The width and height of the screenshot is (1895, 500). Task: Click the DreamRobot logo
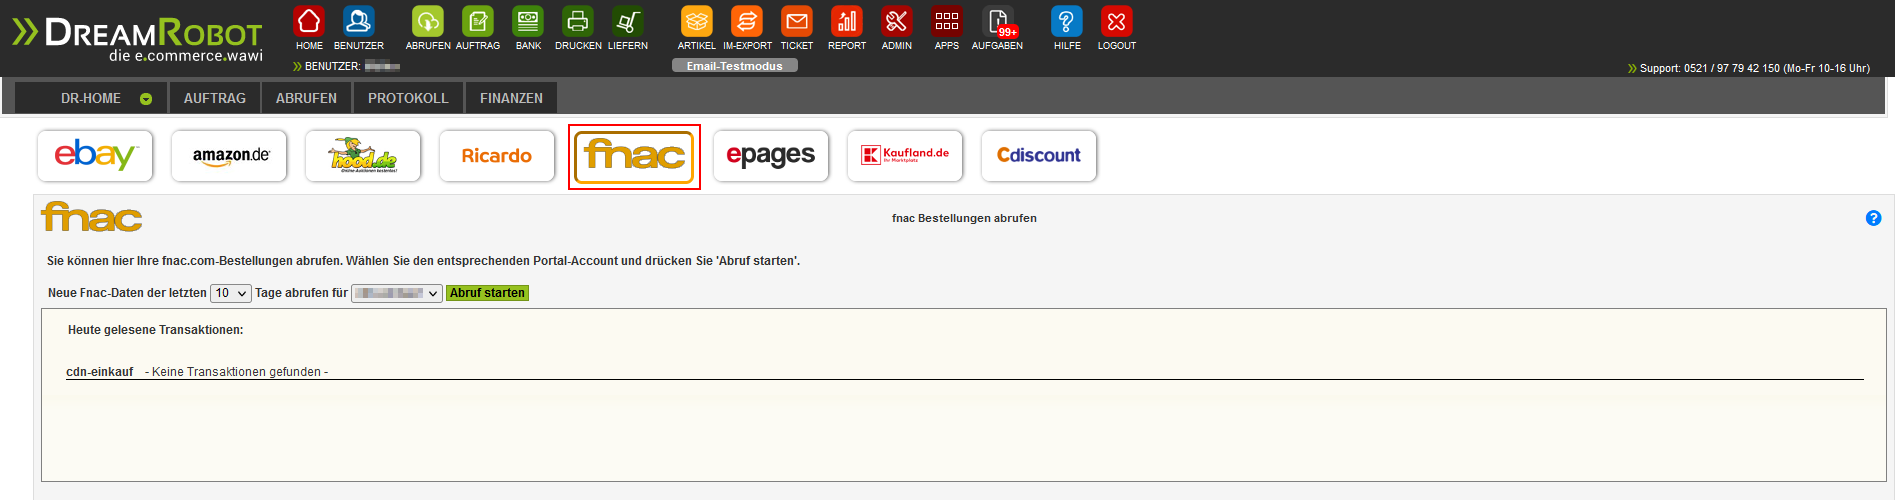[x=137, y=39]
